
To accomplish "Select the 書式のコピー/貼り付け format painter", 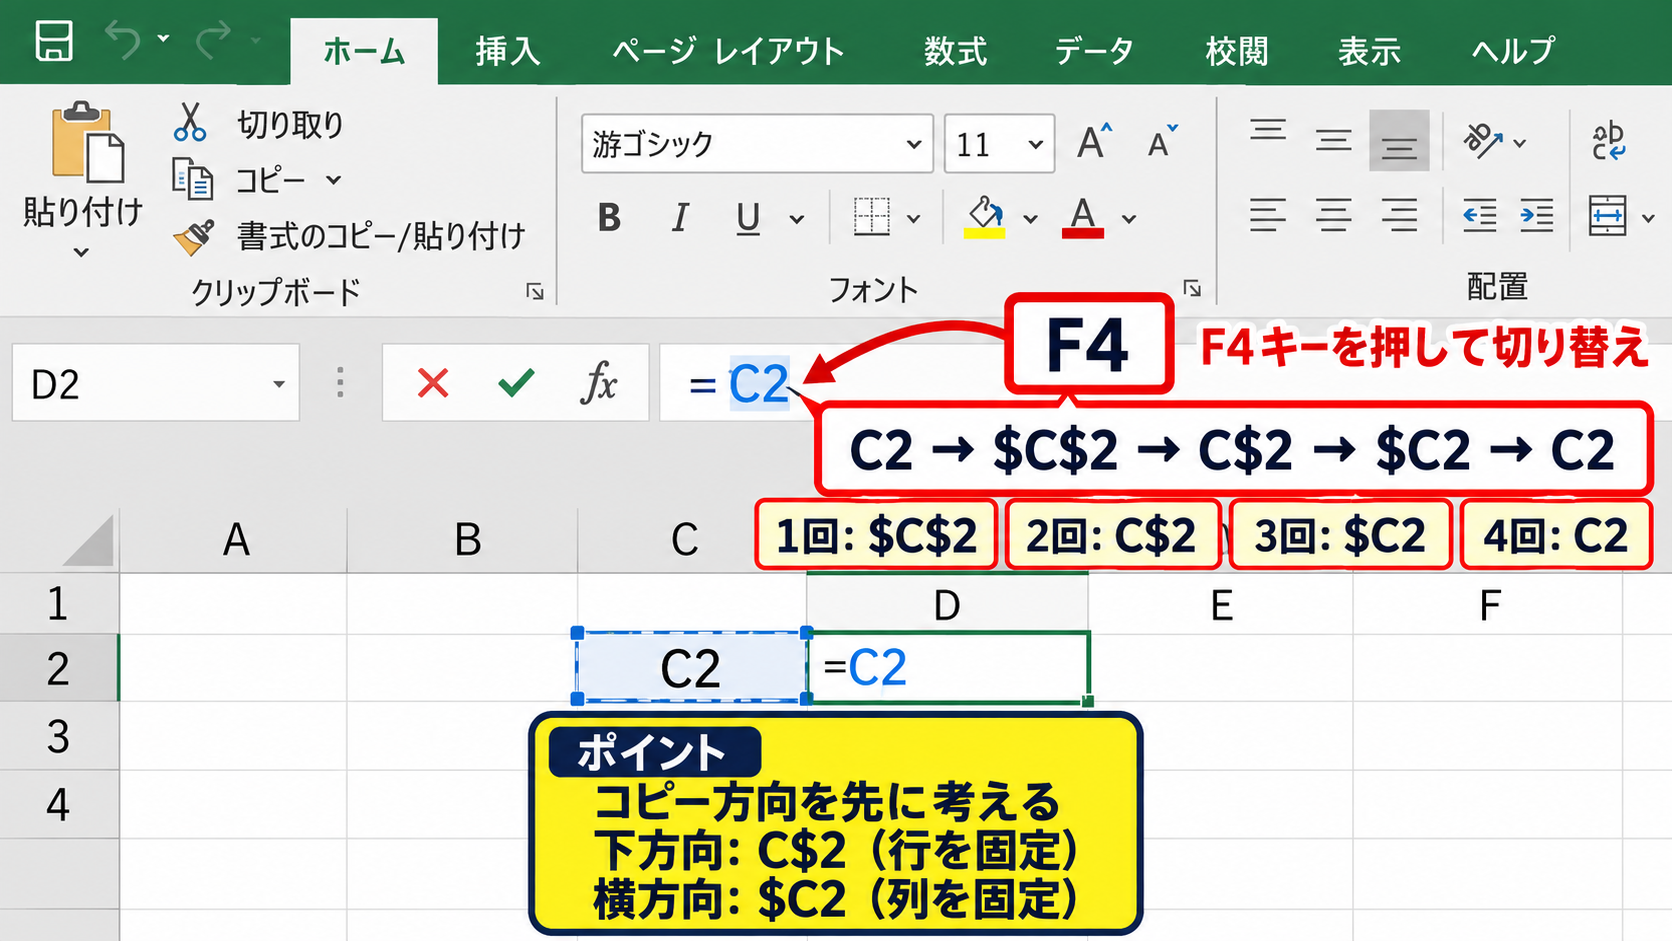I will point(193,236).
